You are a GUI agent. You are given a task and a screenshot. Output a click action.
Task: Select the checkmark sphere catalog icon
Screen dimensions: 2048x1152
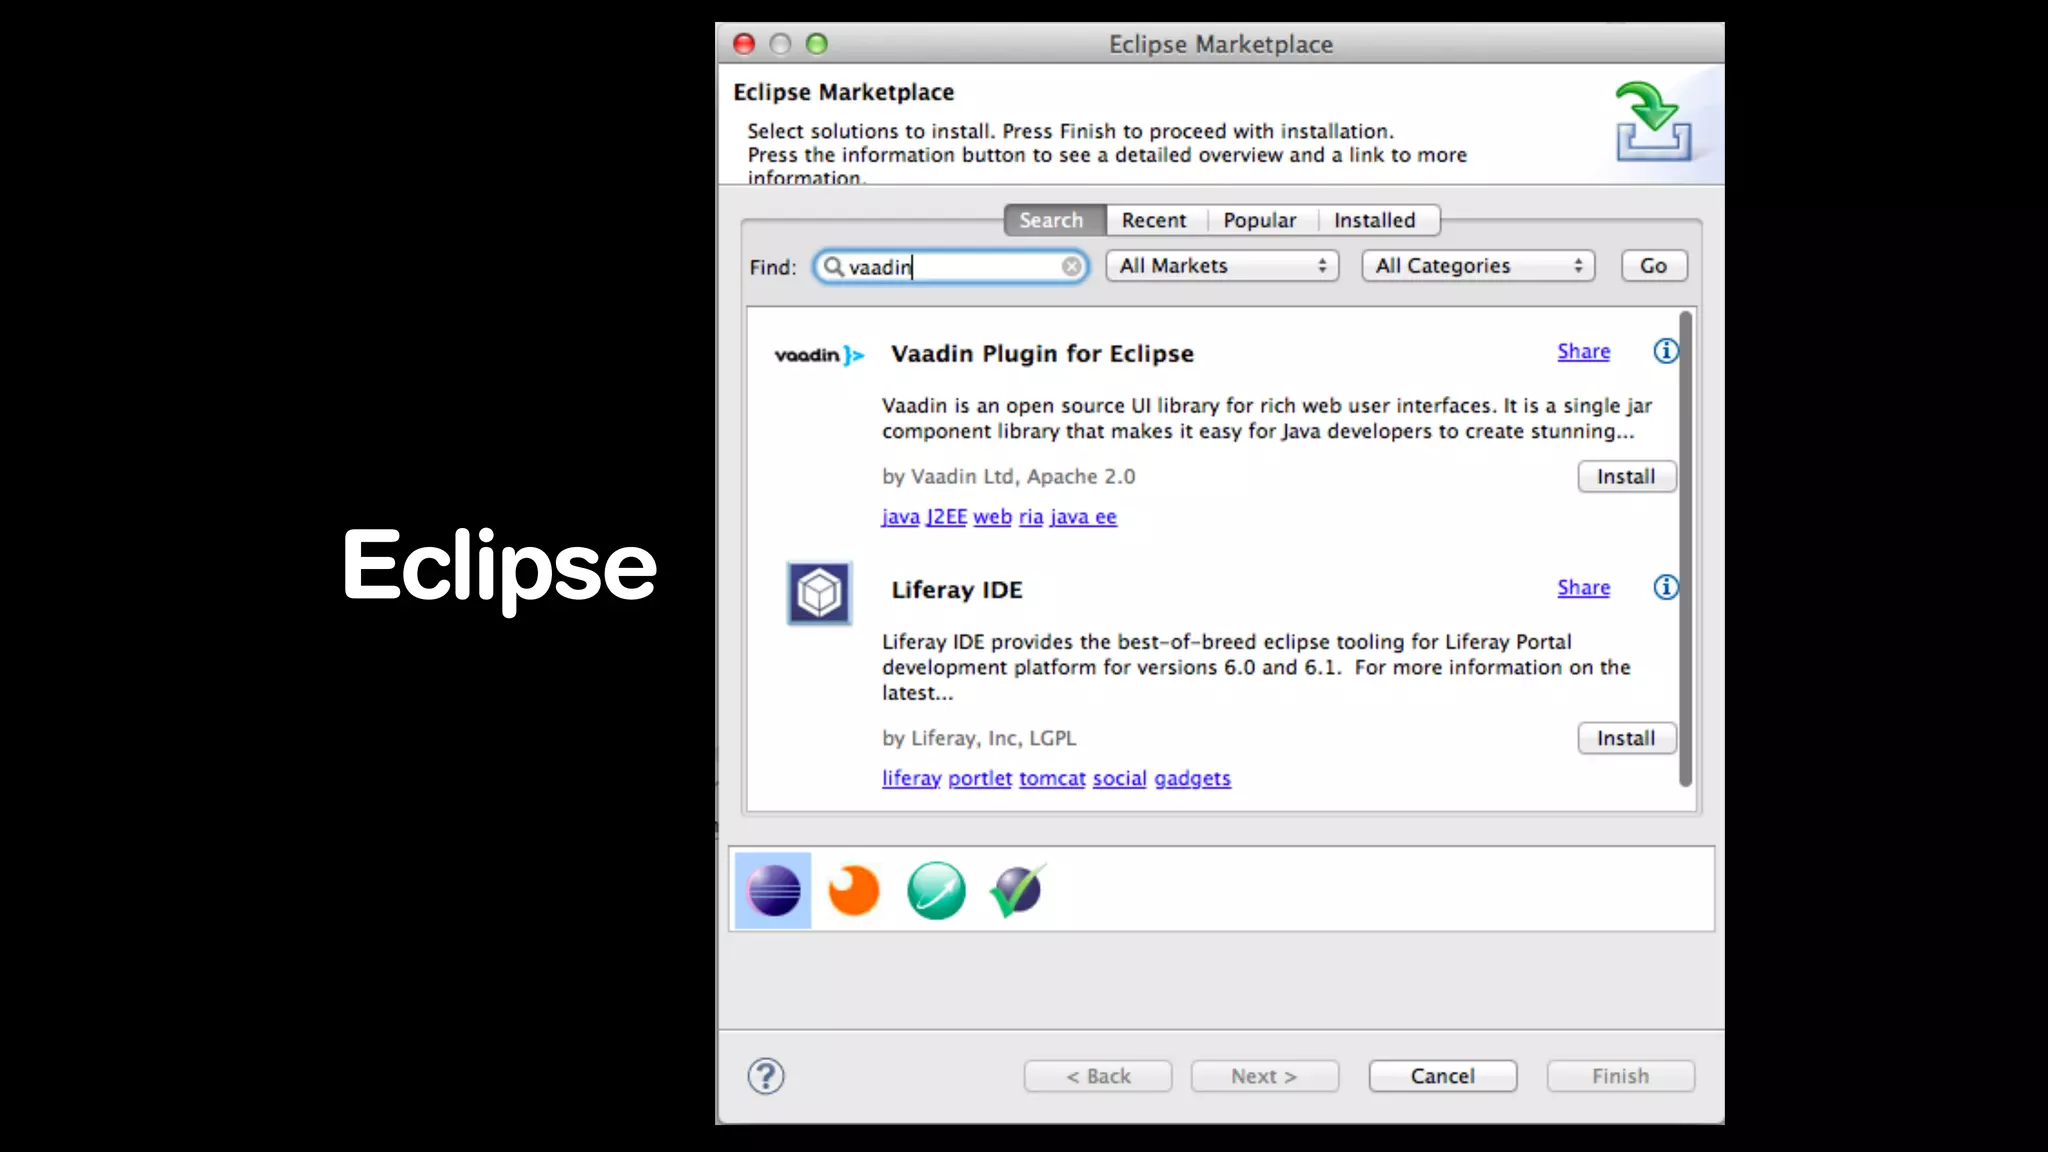[1017, 890]
